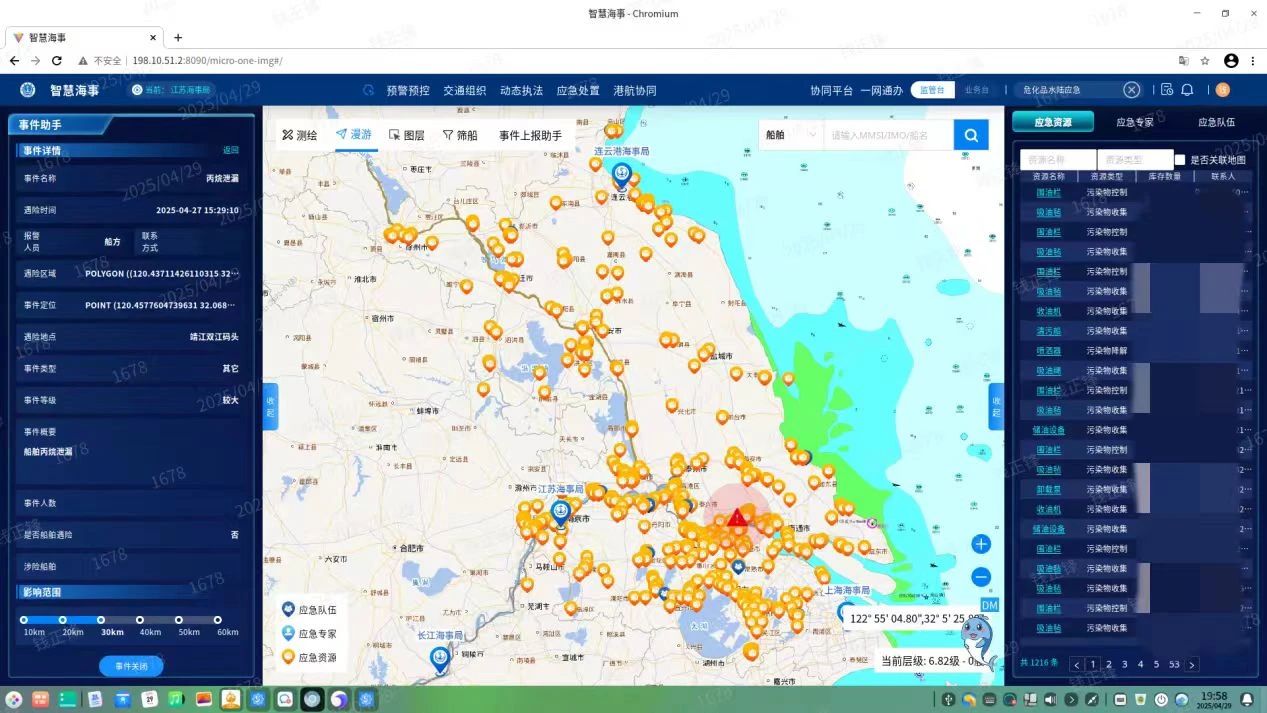Click the 返回 link in 事件详情
This screenshot has width=1267, height=713.
click(x=231, y=150)
